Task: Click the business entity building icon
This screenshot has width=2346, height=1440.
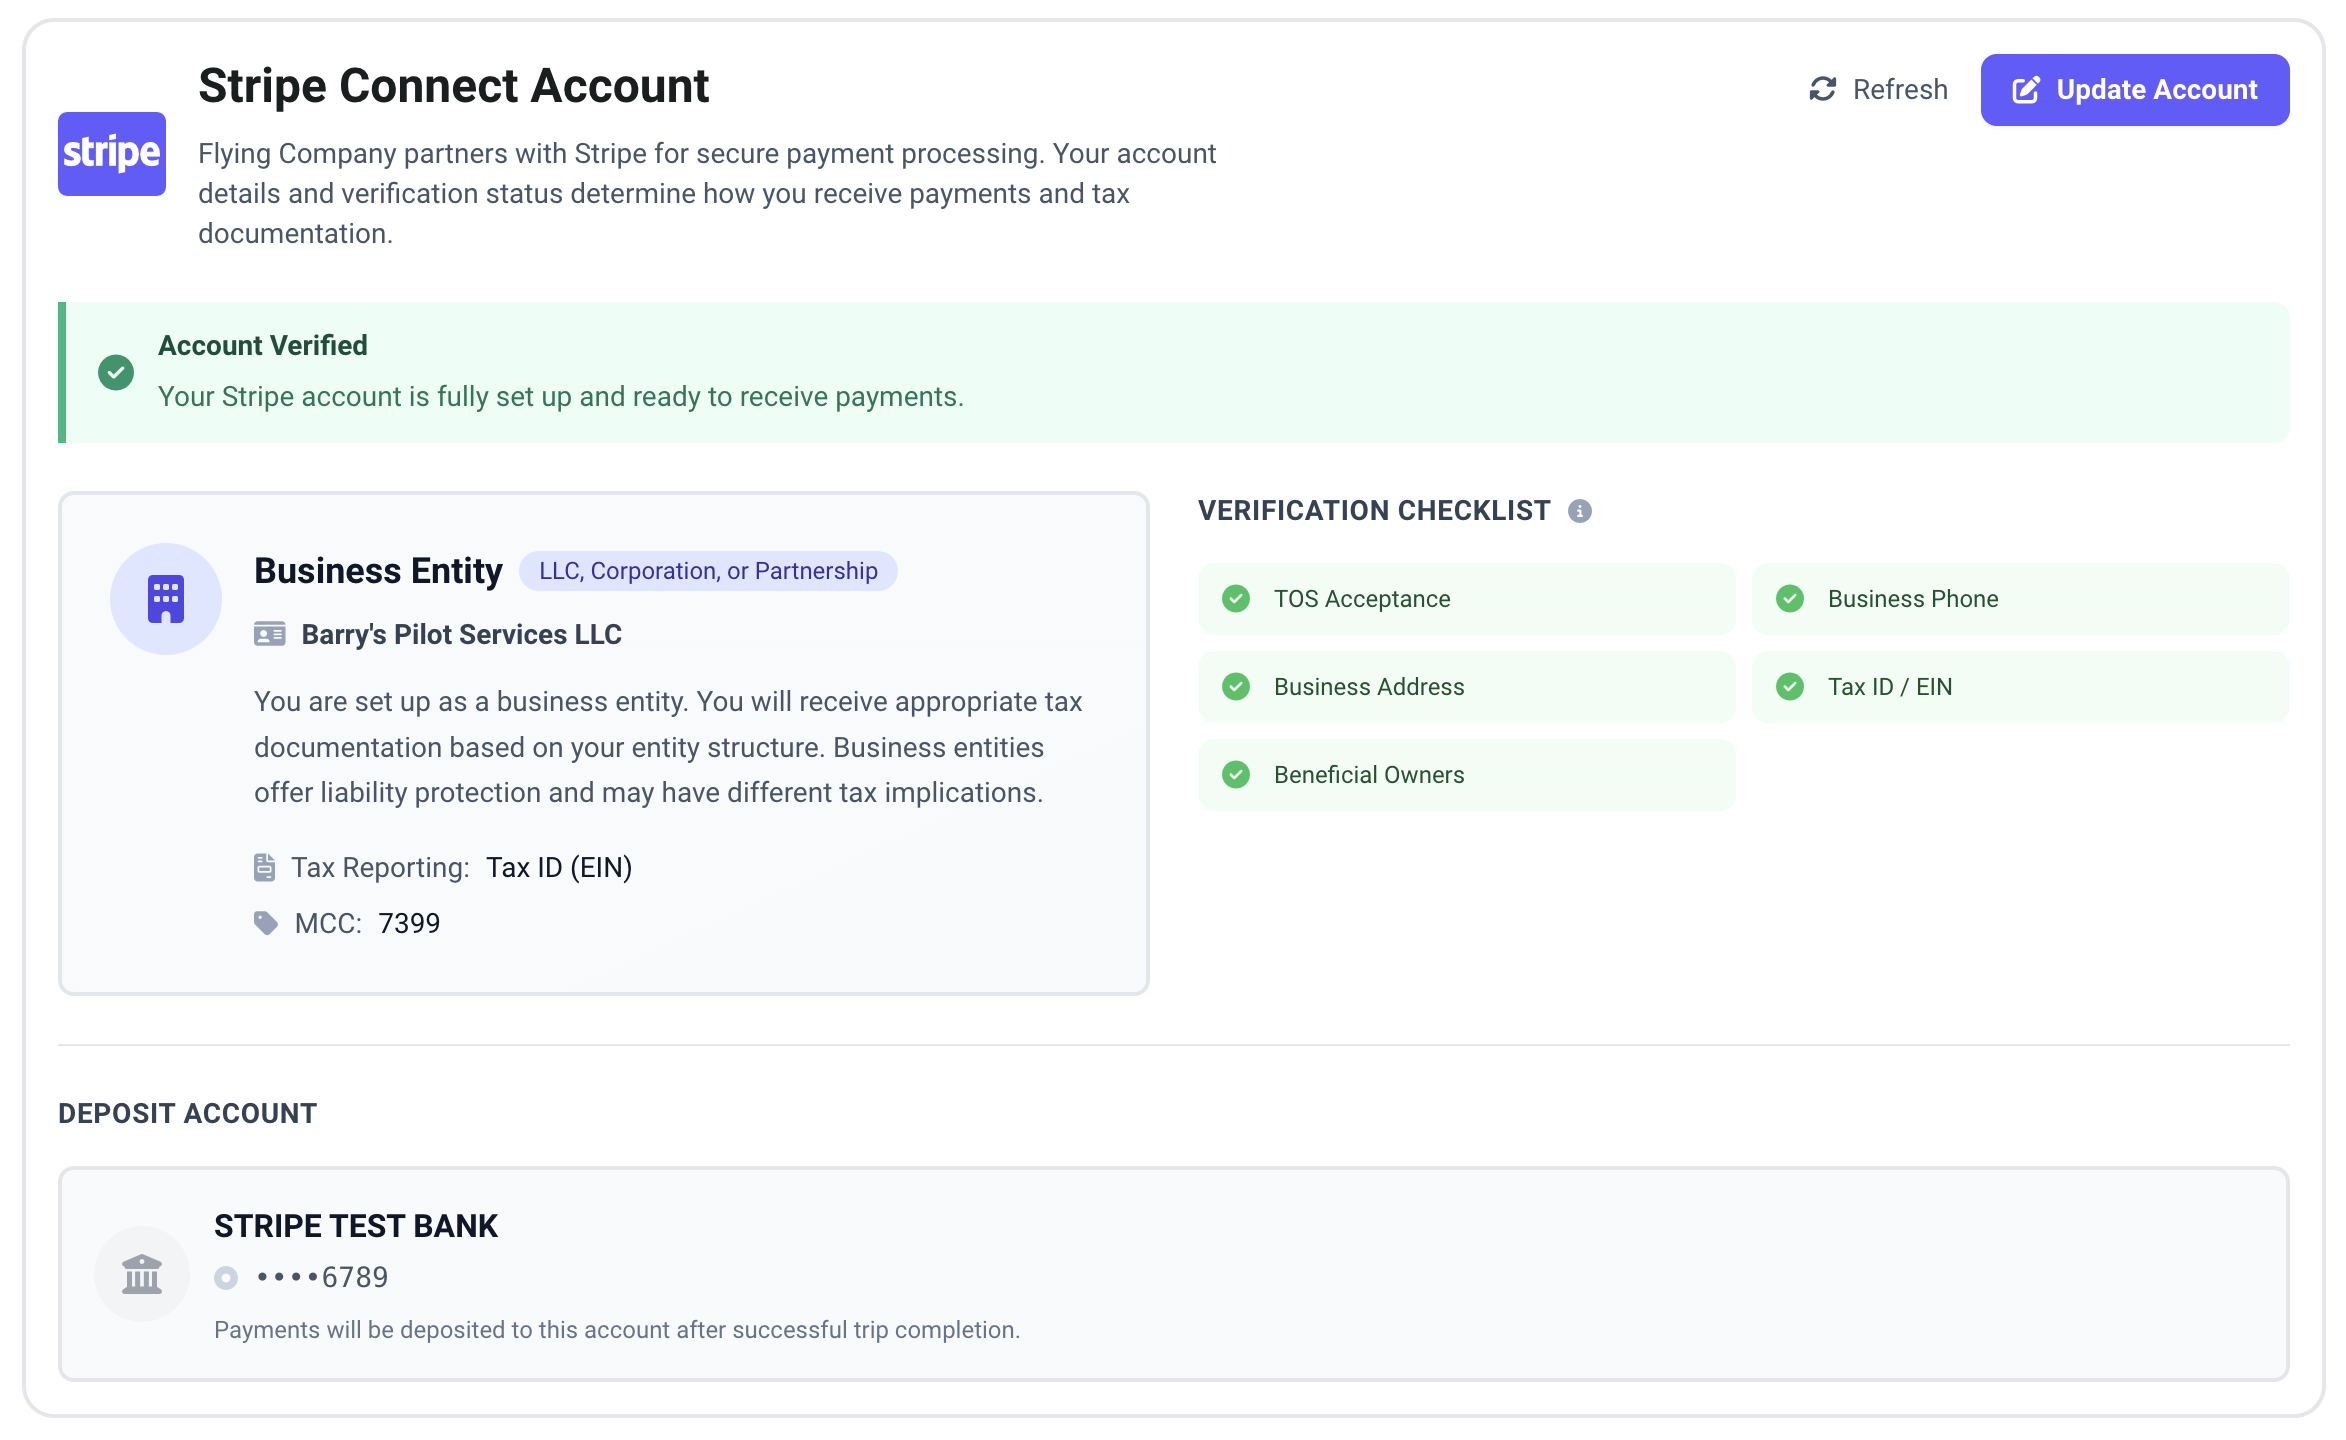Action: point(166,599)
